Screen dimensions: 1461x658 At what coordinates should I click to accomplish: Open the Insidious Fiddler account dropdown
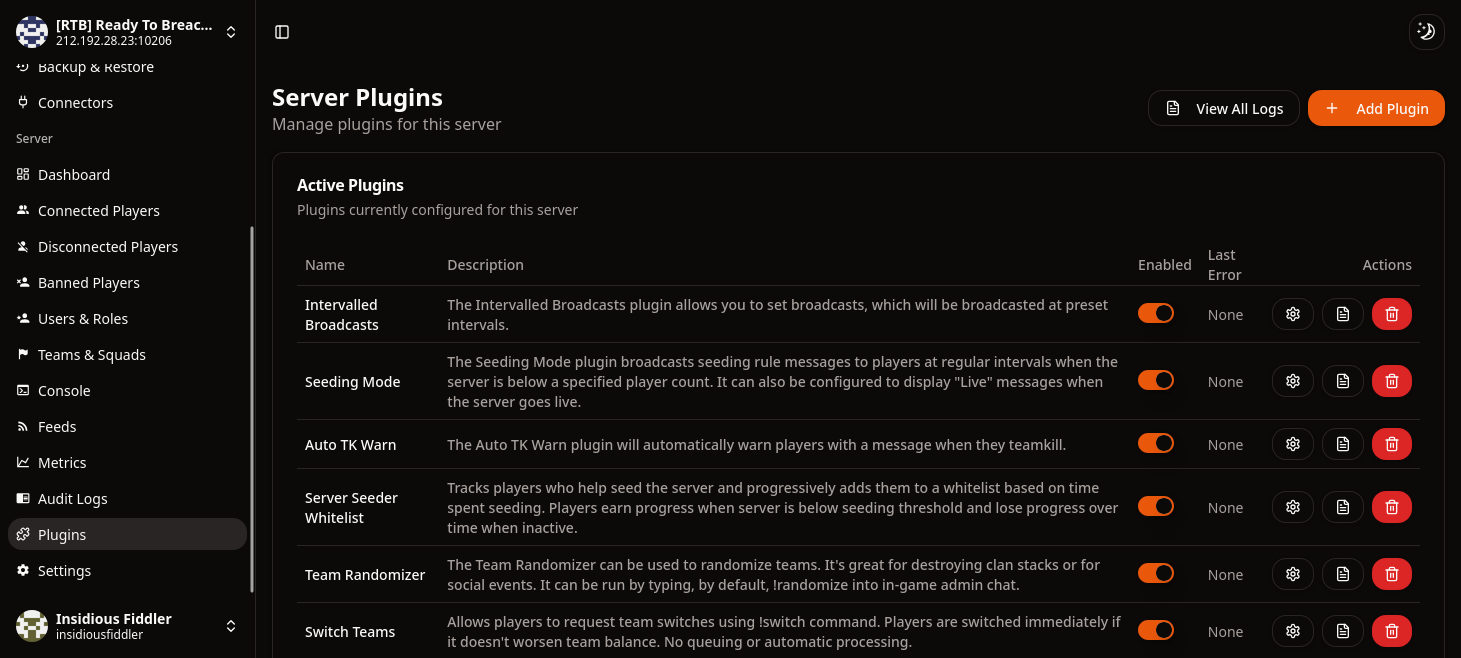pyautogui.click(x=231, y=625)
